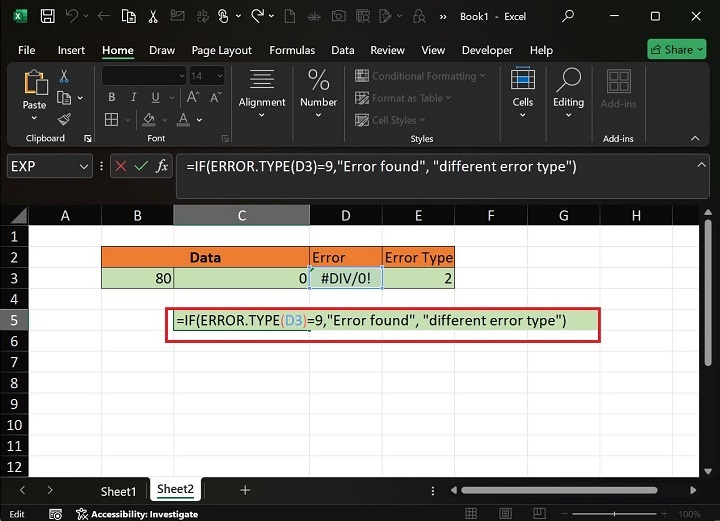
Task: Select cell D3 containing #DIV/0!
Action: pyautogui.click(x=345, y=279)
